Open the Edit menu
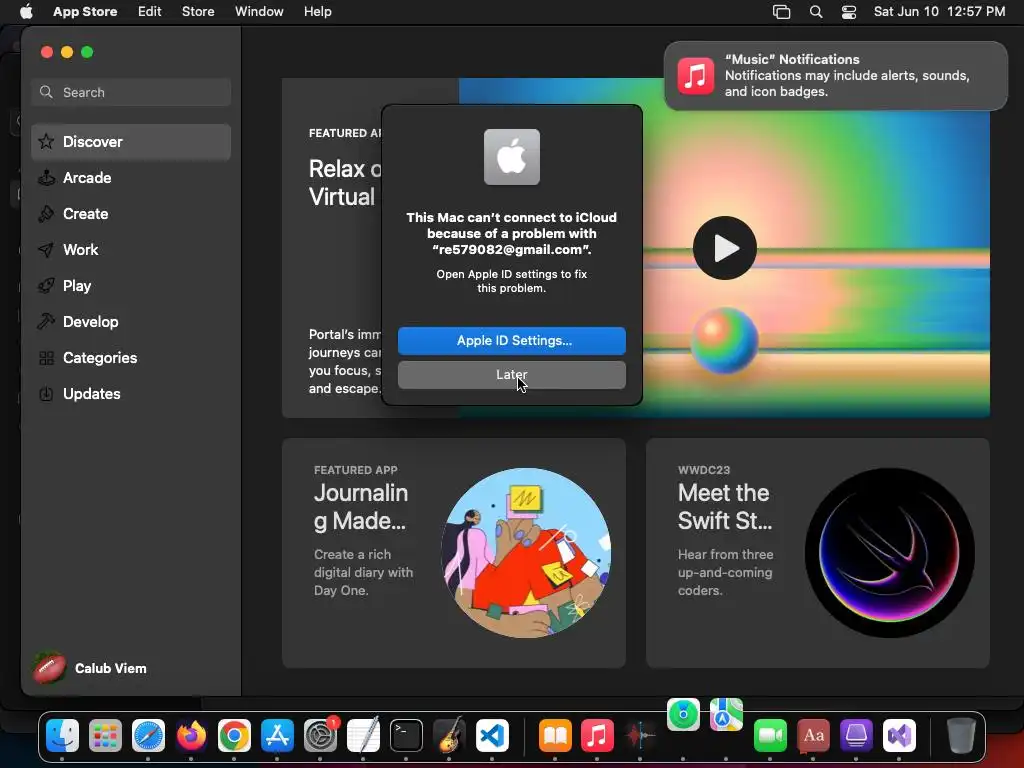The height and width of the screenshot is (768, 1024). (150, 11)
